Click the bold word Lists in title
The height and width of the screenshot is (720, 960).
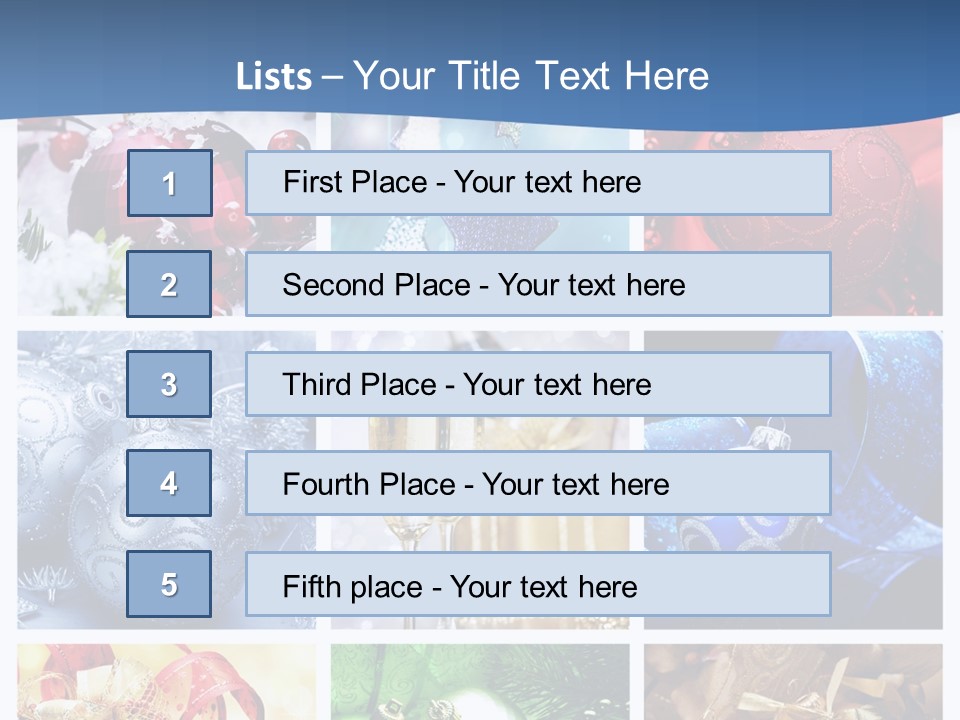tap(273, 77)
